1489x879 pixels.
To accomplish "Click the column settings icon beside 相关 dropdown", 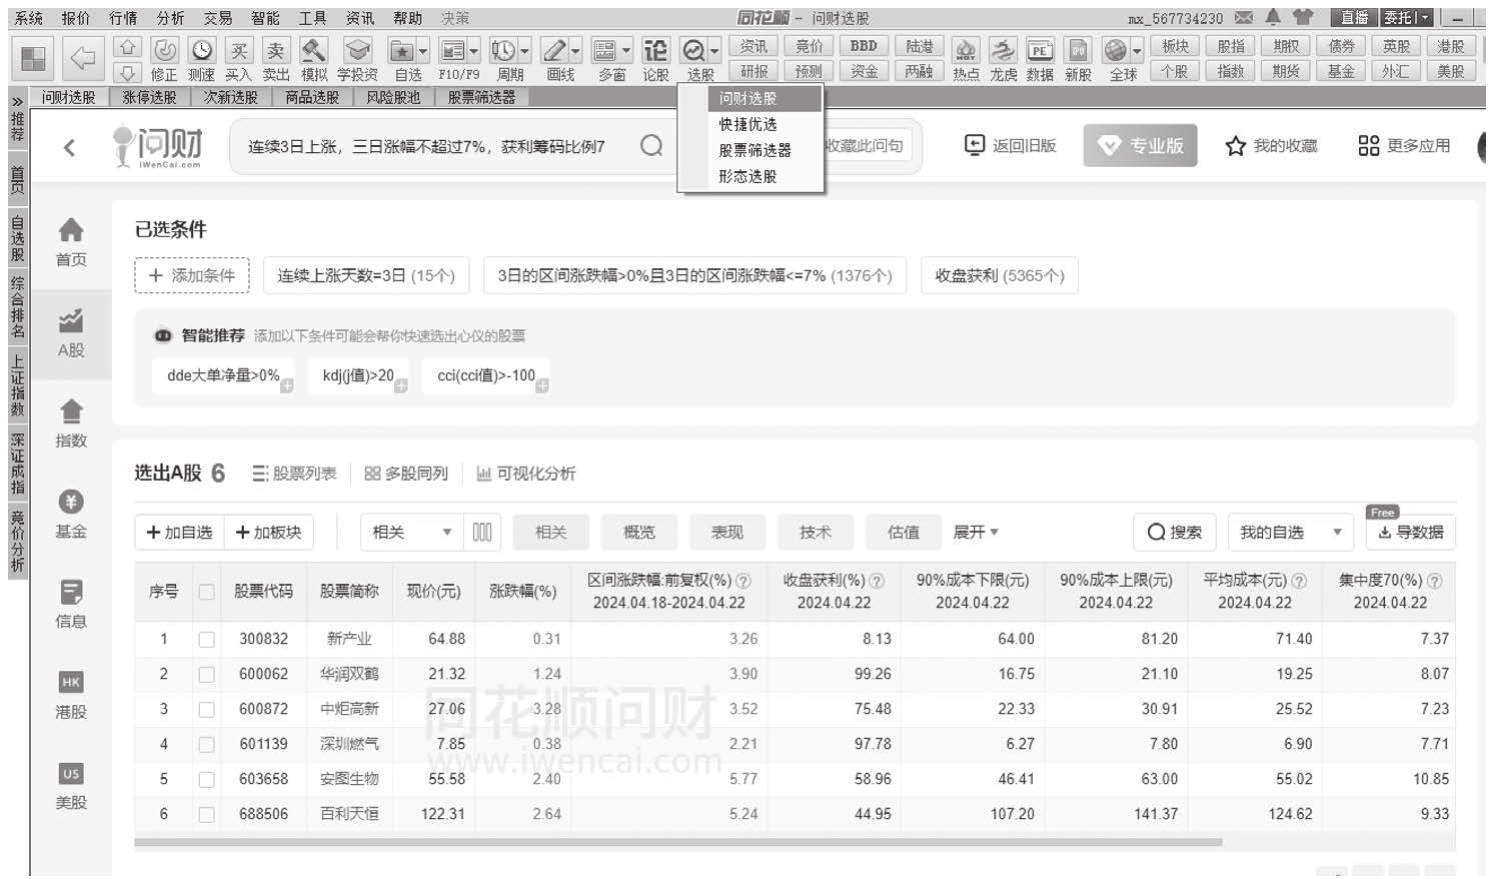I will (482, 532).
